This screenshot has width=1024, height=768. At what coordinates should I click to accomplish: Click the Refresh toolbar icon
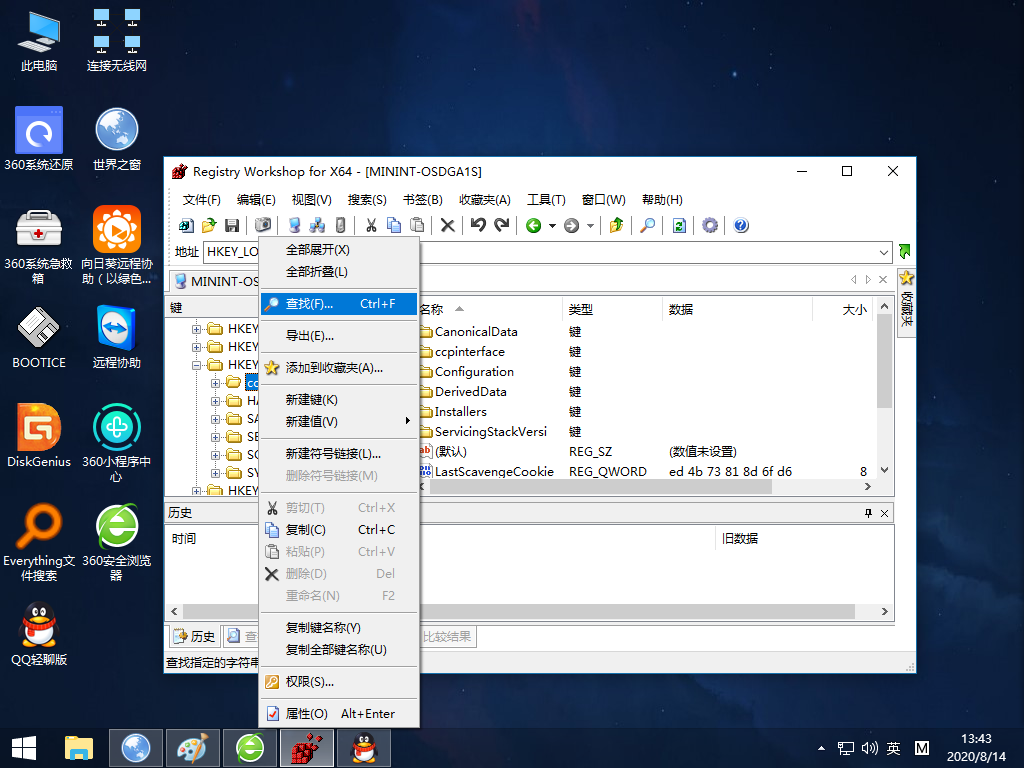coord(679,225)
